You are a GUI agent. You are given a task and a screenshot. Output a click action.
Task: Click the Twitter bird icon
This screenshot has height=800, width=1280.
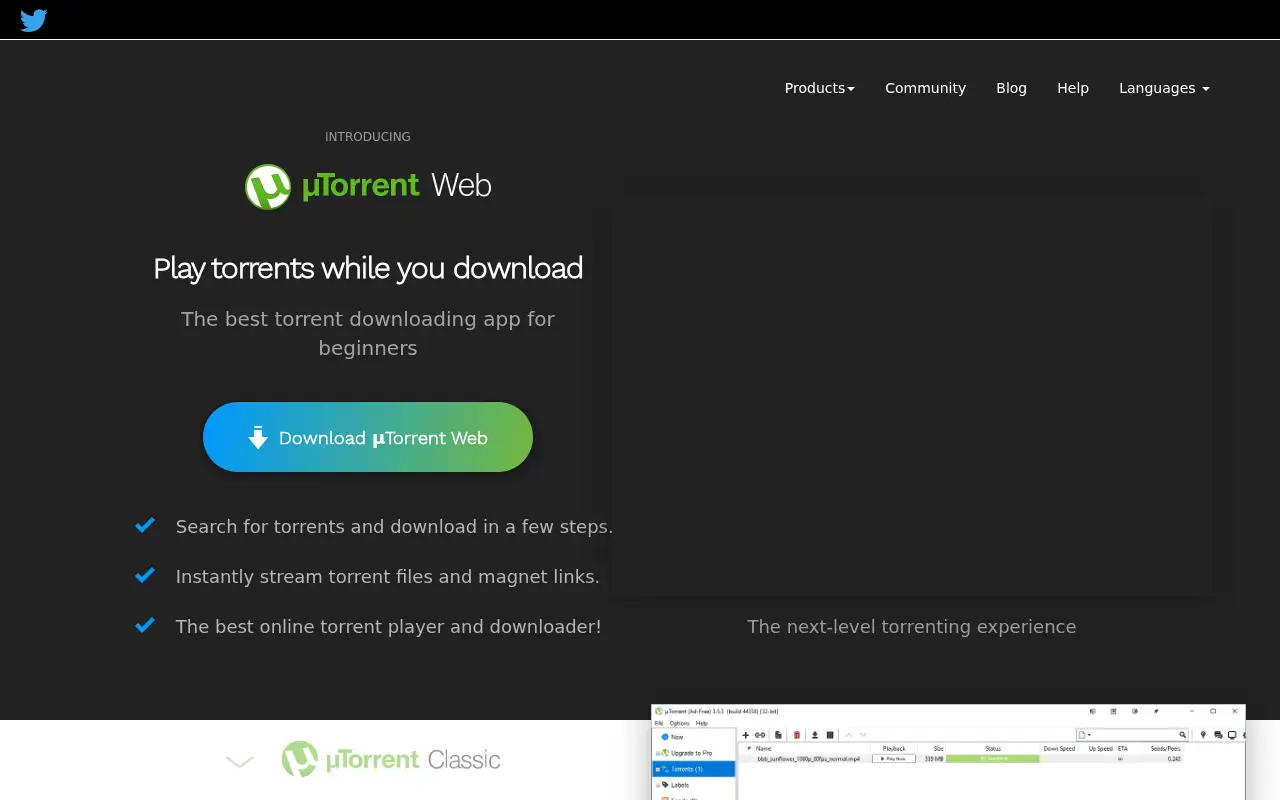34,20
